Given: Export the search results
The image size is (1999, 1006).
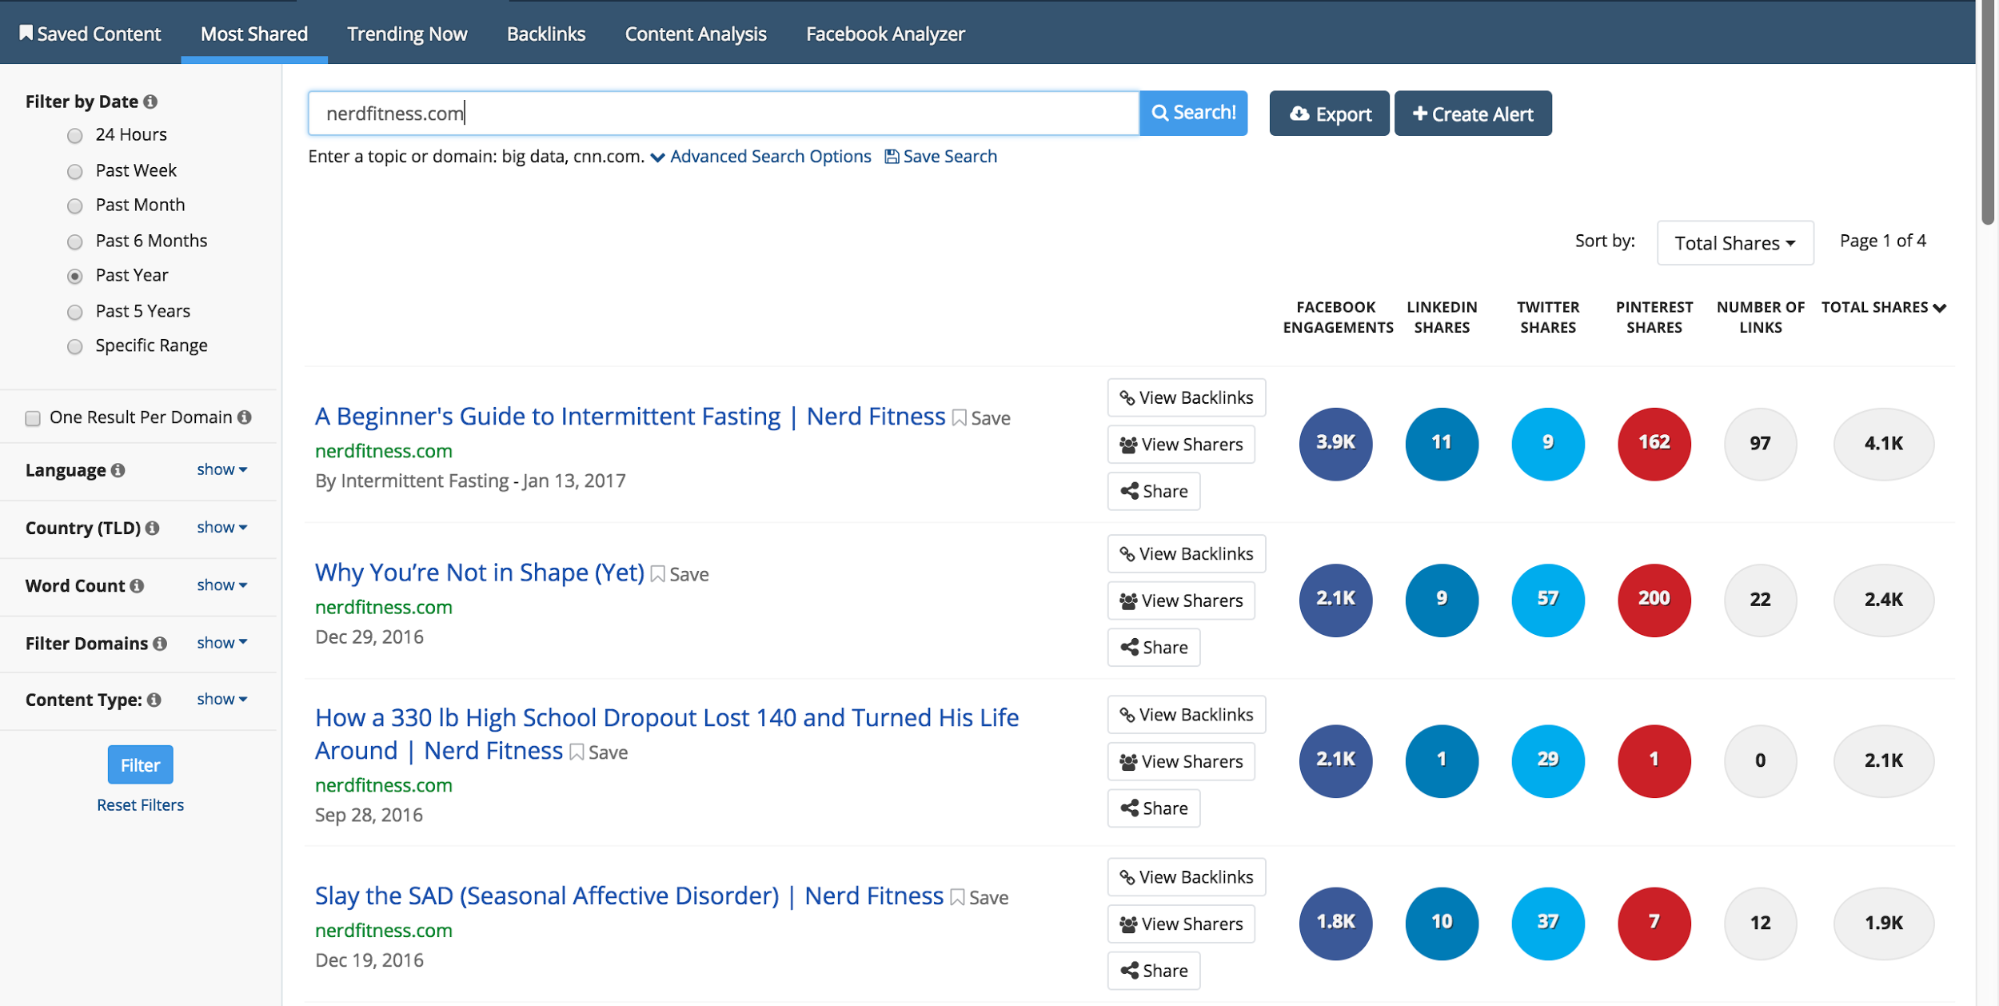Looking at the screenshot, I should (1329, 114).
